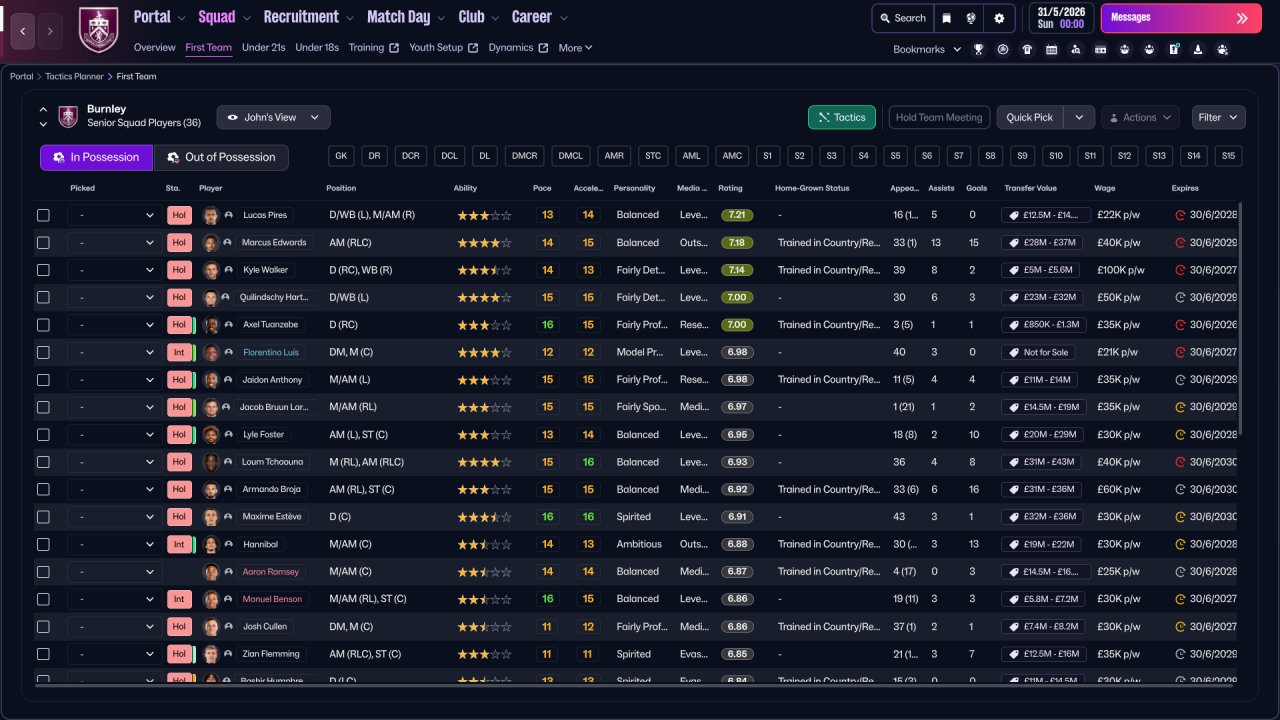1280x720 pixels.
Task: Open the Messages button
Action: [x=1181, y=18]
